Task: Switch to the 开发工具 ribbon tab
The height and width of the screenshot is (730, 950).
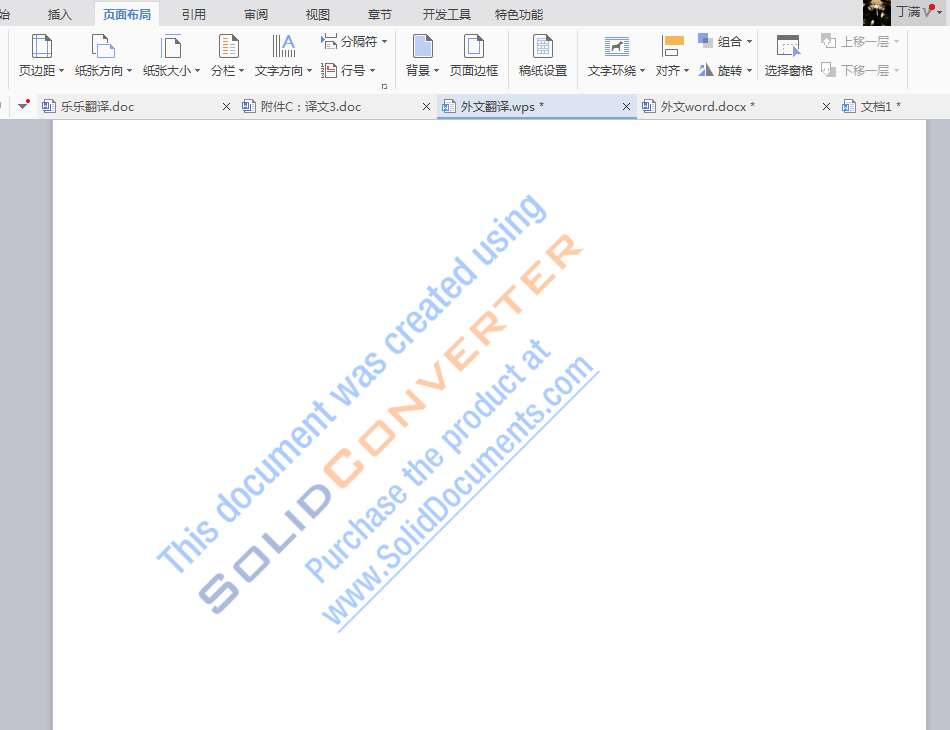Action: (447, 14)
